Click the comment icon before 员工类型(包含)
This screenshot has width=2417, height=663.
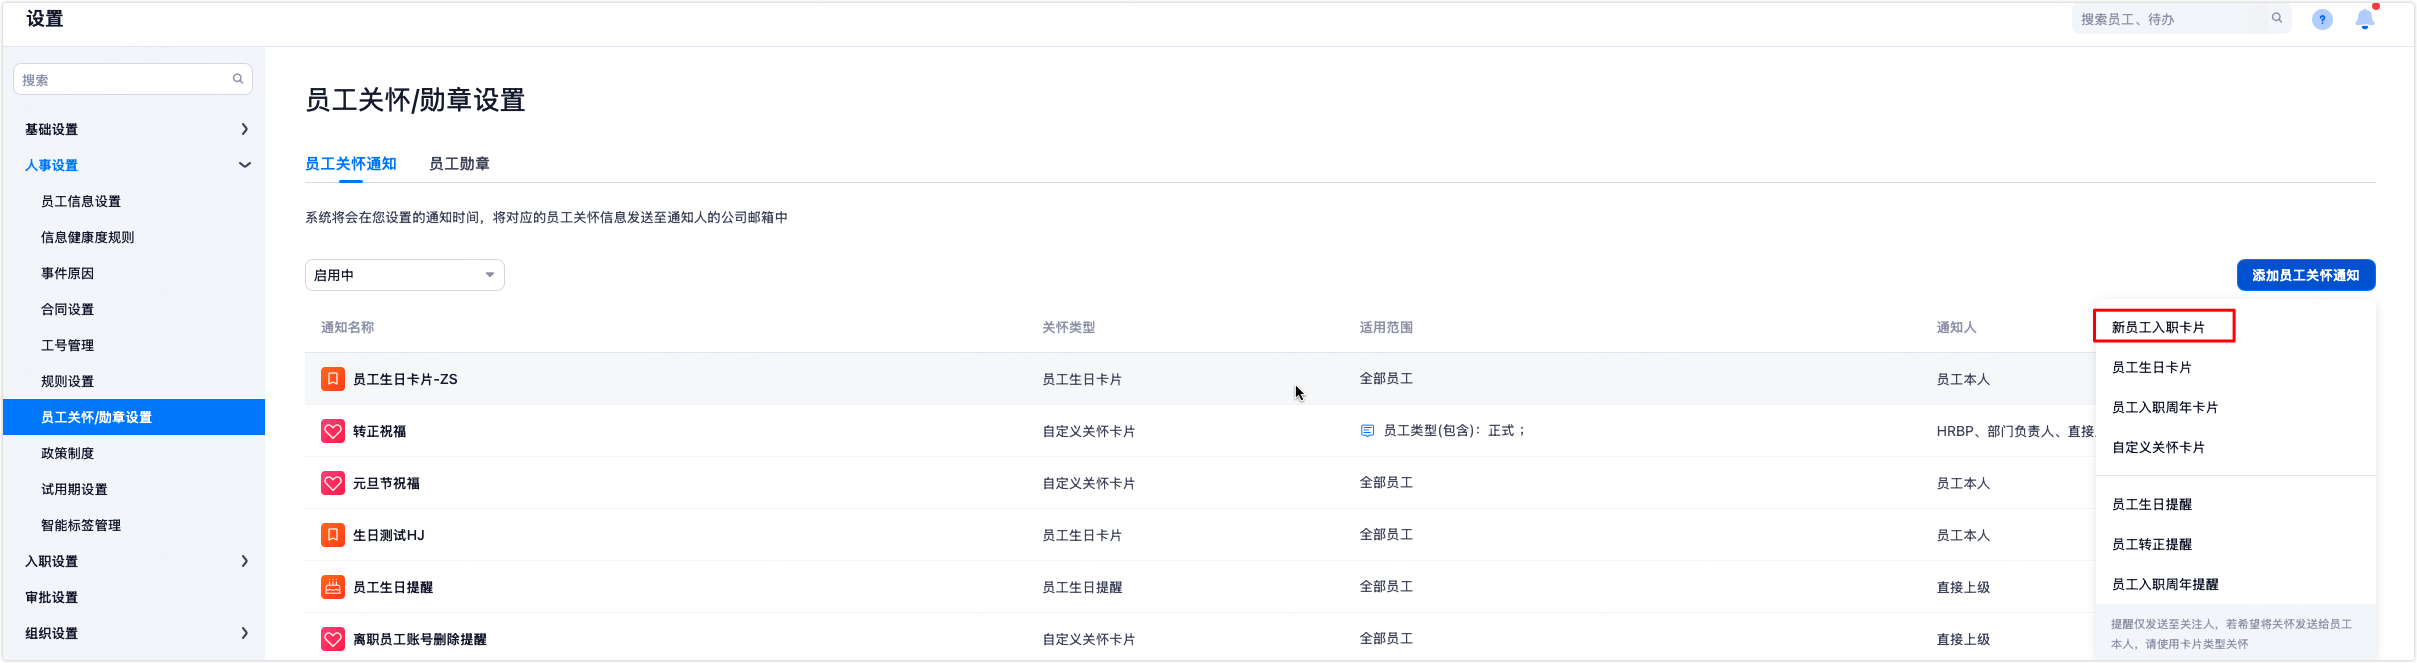click(x=1367, y=431)
